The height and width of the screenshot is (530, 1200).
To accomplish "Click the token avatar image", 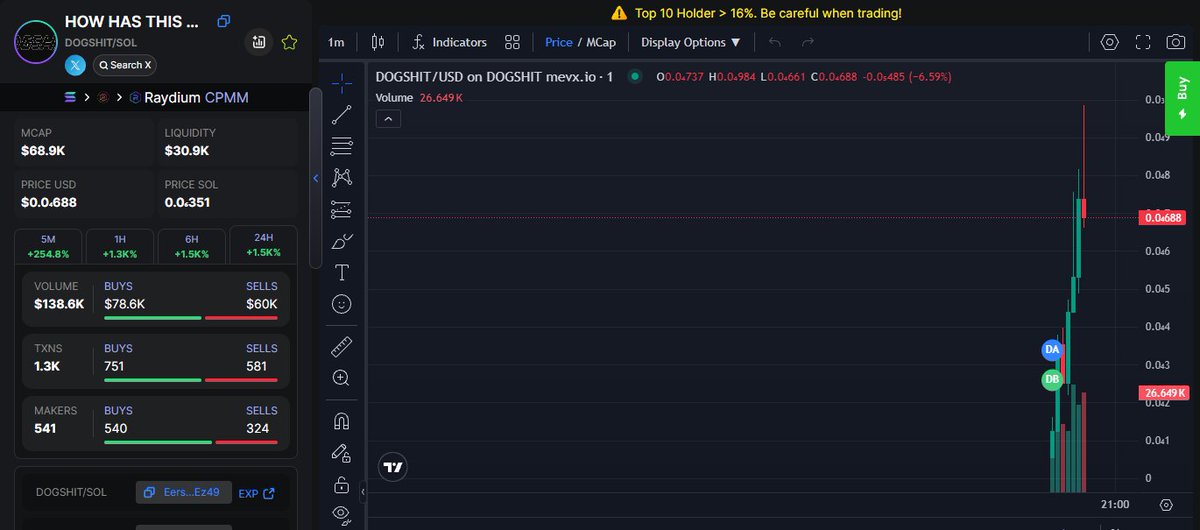I will point(35,42).
